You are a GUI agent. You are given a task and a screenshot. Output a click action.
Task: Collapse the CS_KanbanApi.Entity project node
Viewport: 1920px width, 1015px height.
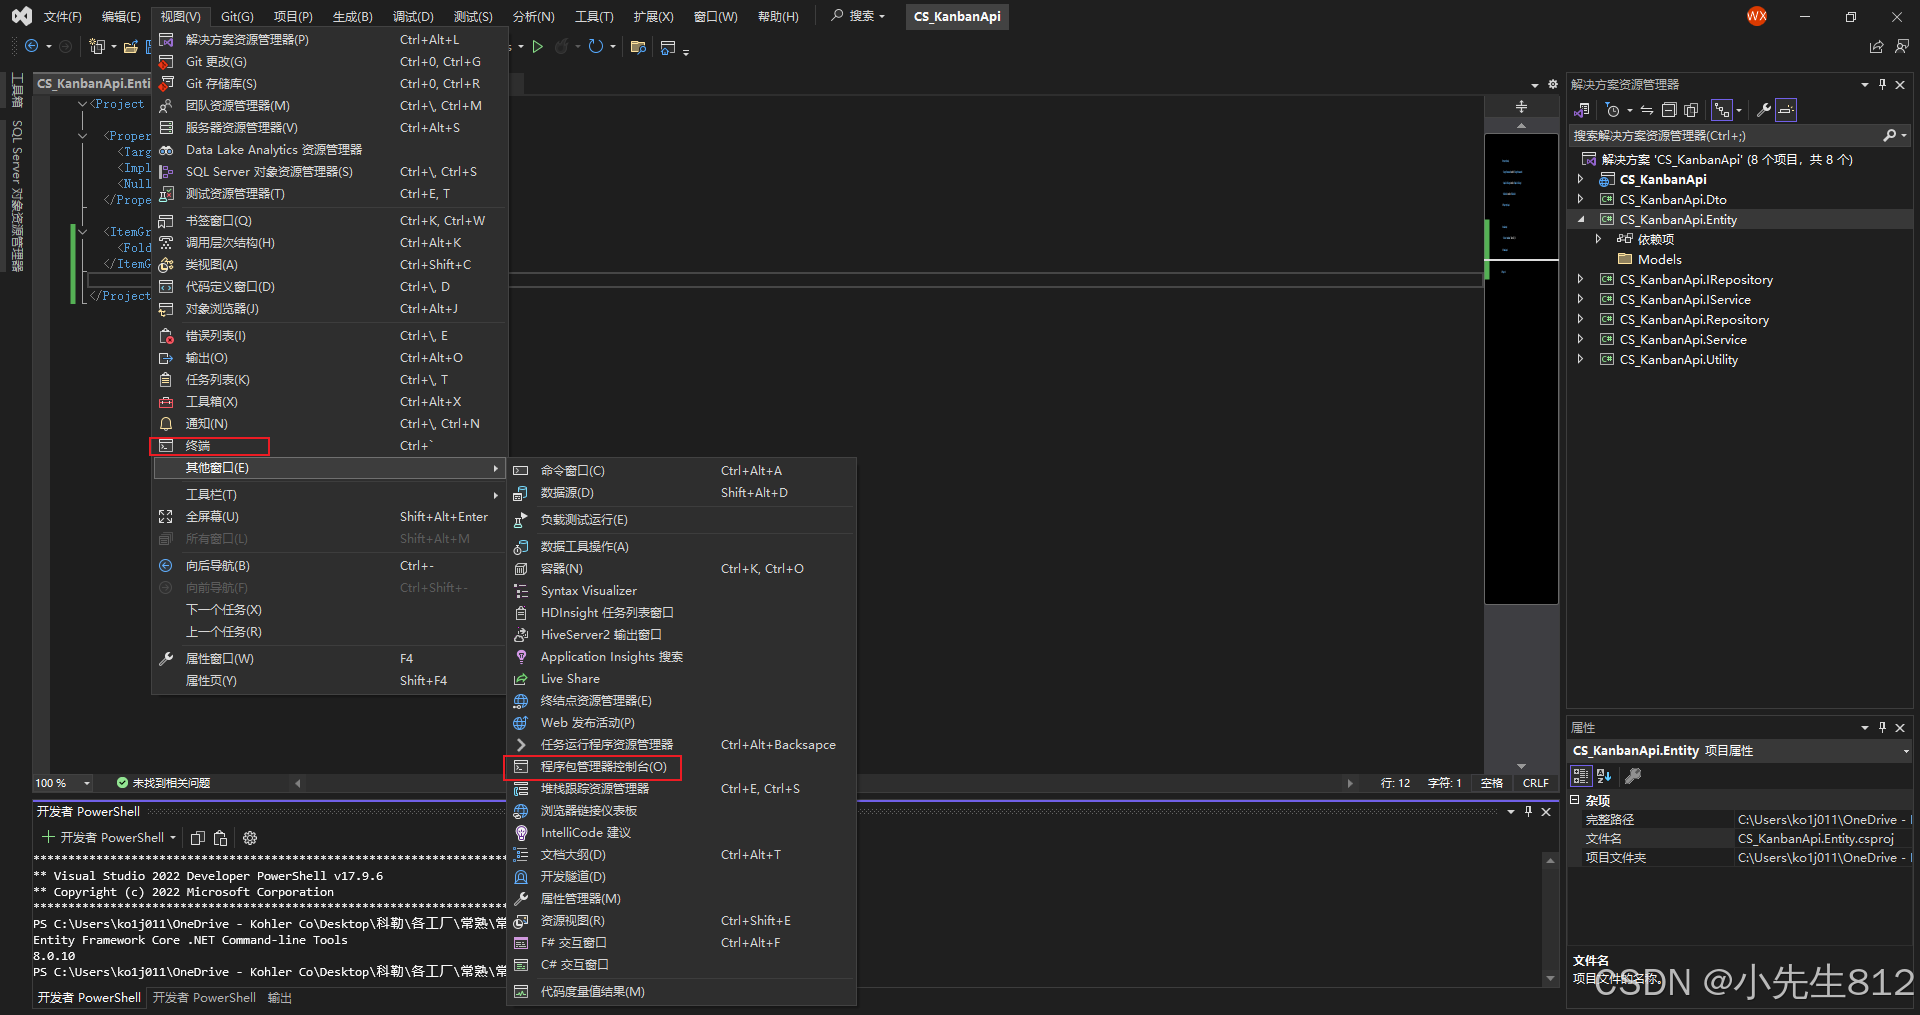(x=1581, y=220)
